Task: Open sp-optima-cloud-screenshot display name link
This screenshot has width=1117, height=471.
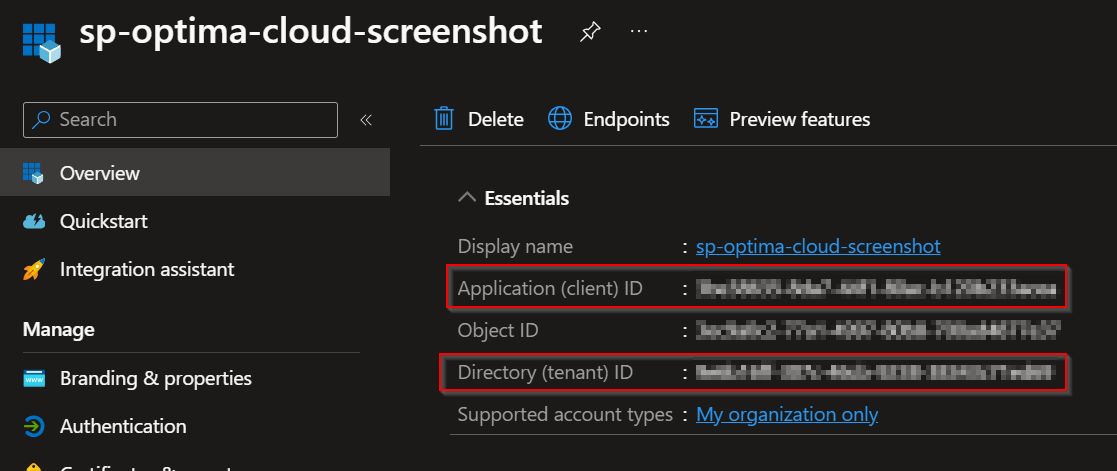Action: coord(818,247)
